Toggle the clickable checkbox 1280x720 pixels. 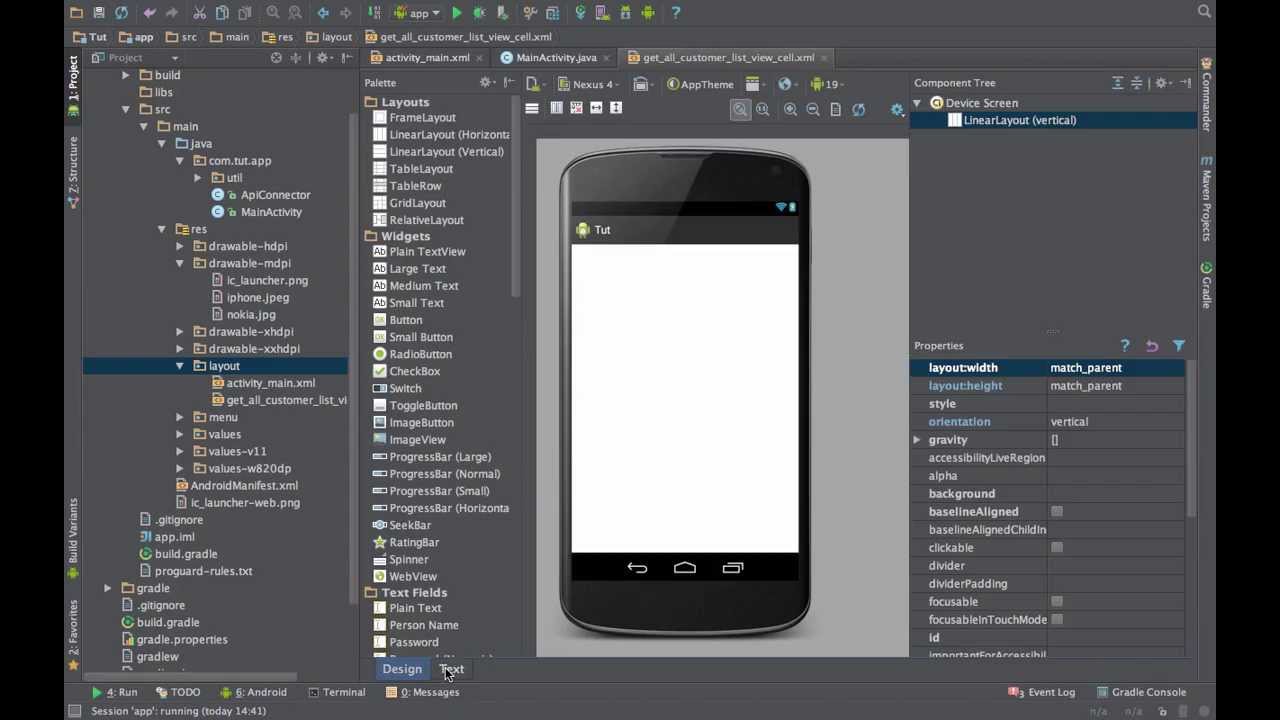click(x=1057, y=548)
